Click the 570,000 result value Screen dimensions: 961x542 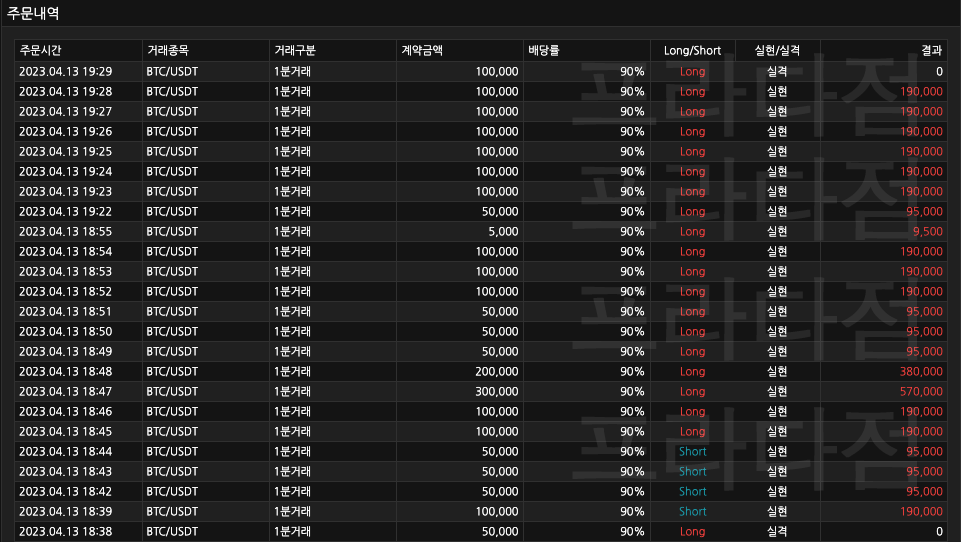[x=921, y=391]
